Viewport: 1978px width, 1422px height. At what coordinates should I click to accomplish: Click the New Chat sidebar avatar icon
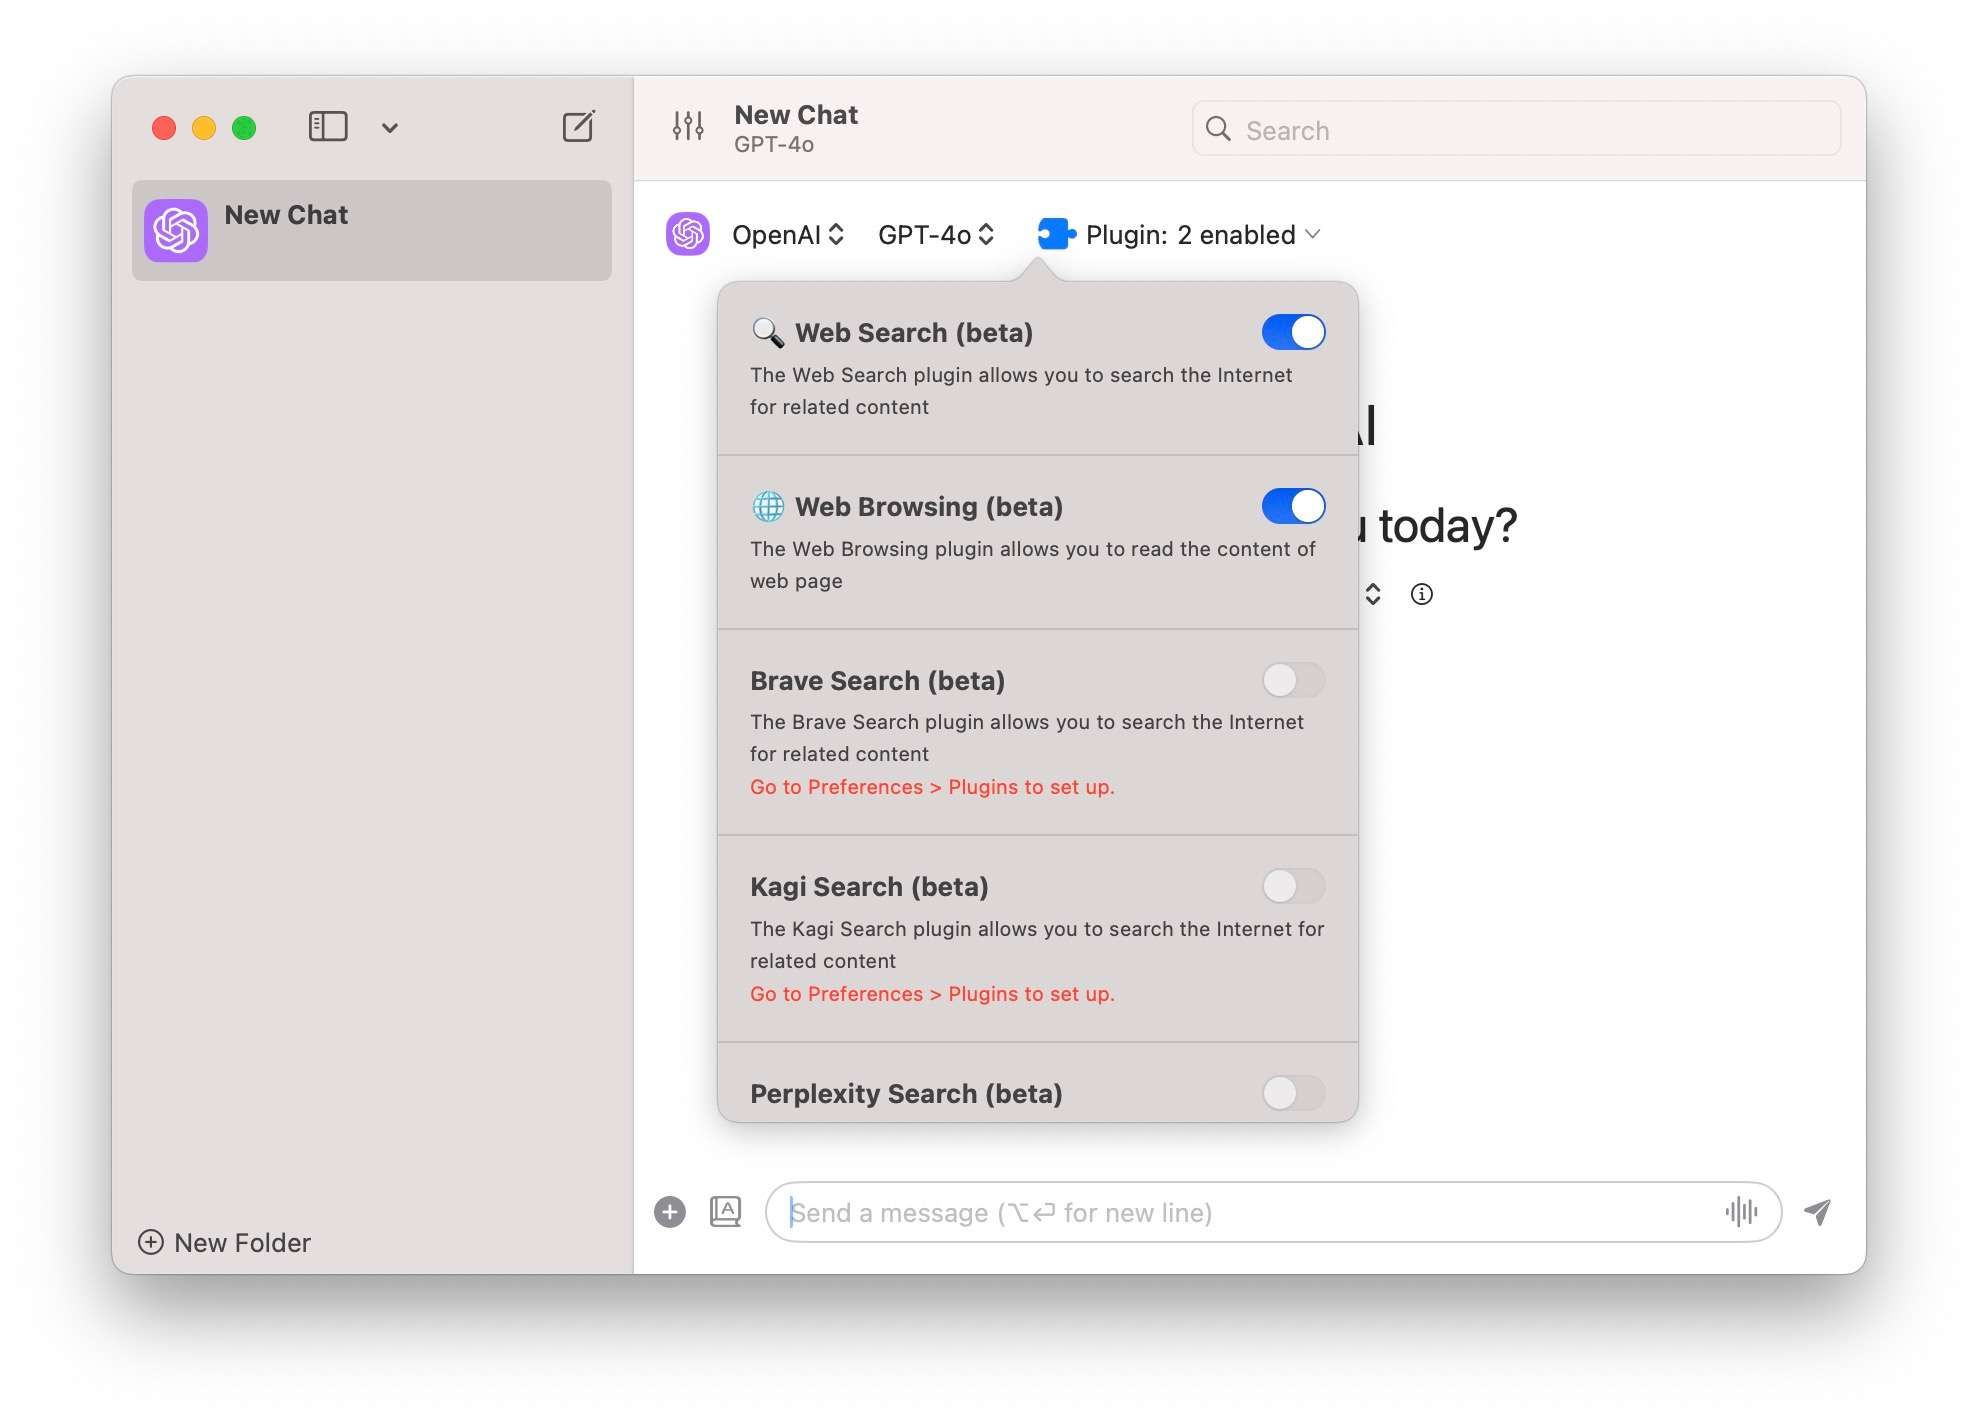click(x=176, y=230)
